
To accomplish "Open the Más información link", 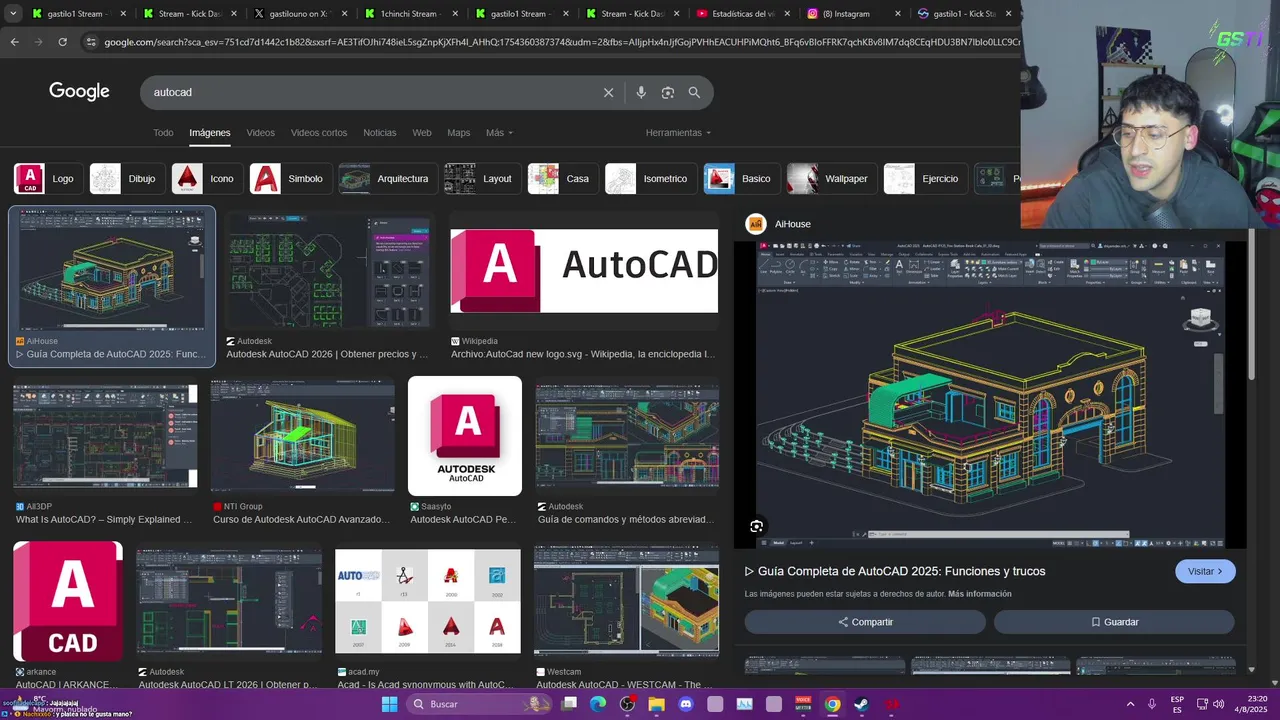I will pyautogui.click(x=980, y=594).
